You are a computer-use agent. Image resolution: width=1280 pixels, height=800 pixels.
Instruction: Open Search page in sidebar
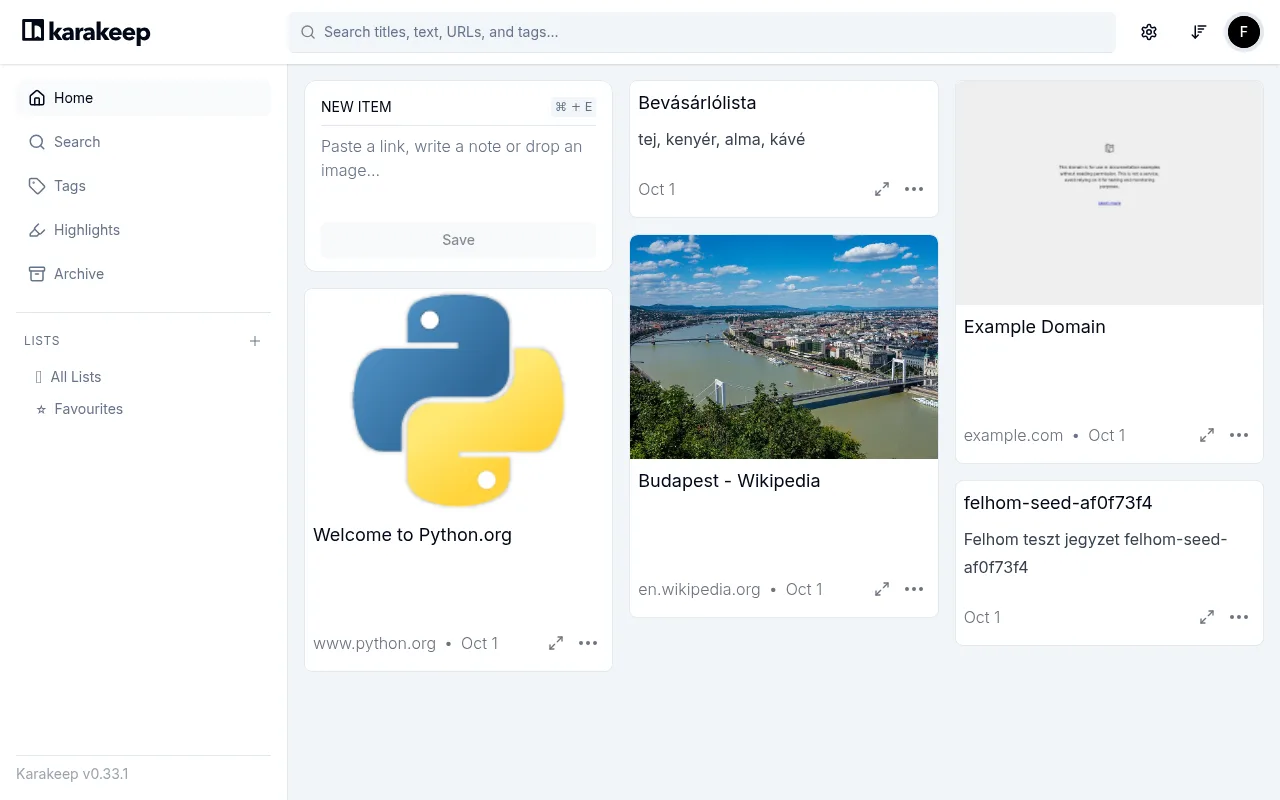point(144,142)
